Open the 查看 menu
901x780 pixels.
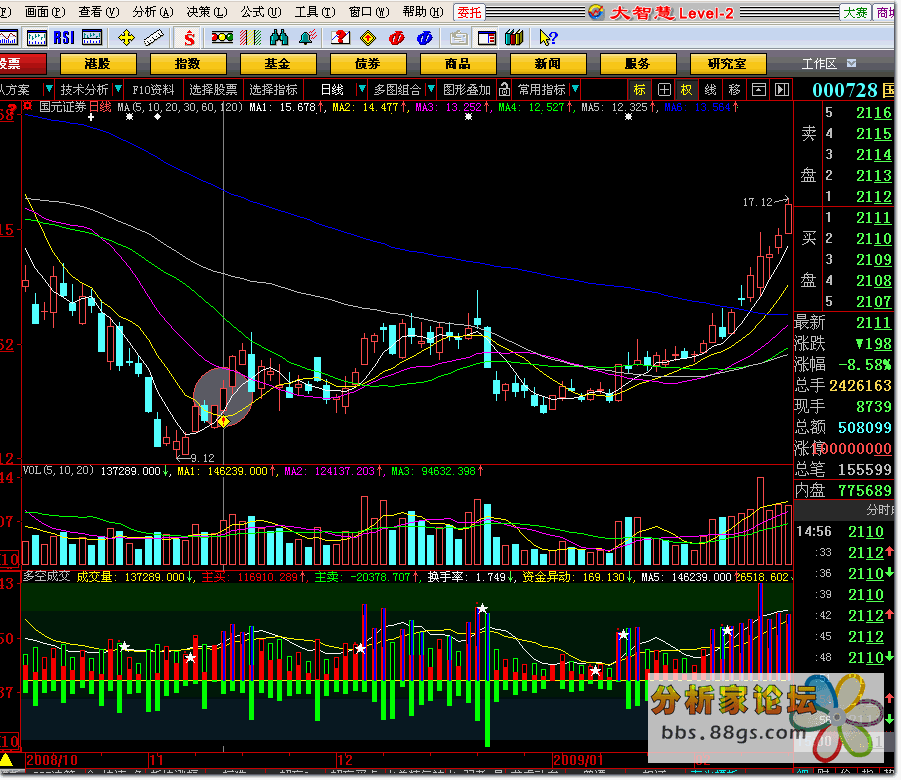(99, 12)
